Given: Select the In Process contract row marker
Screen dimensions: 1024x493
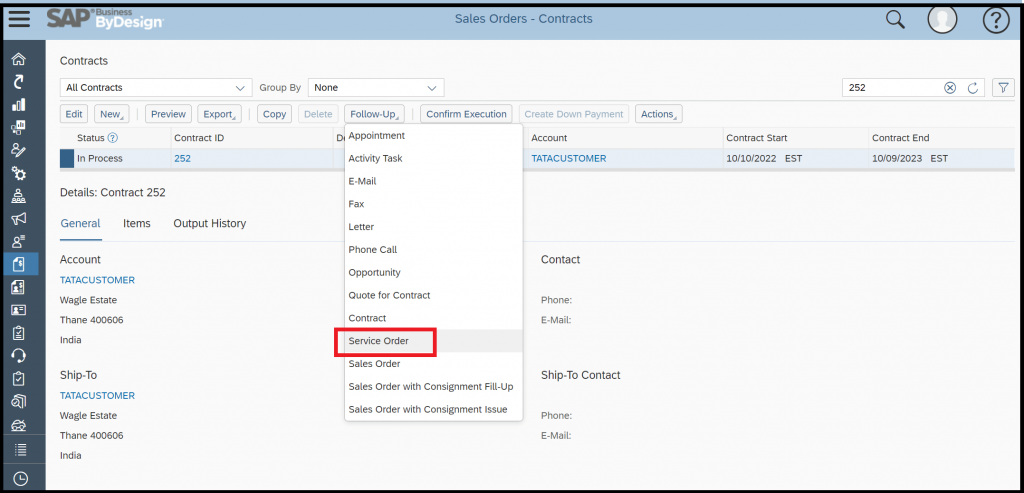Looking at the screenshot, I should coord(67,159).
